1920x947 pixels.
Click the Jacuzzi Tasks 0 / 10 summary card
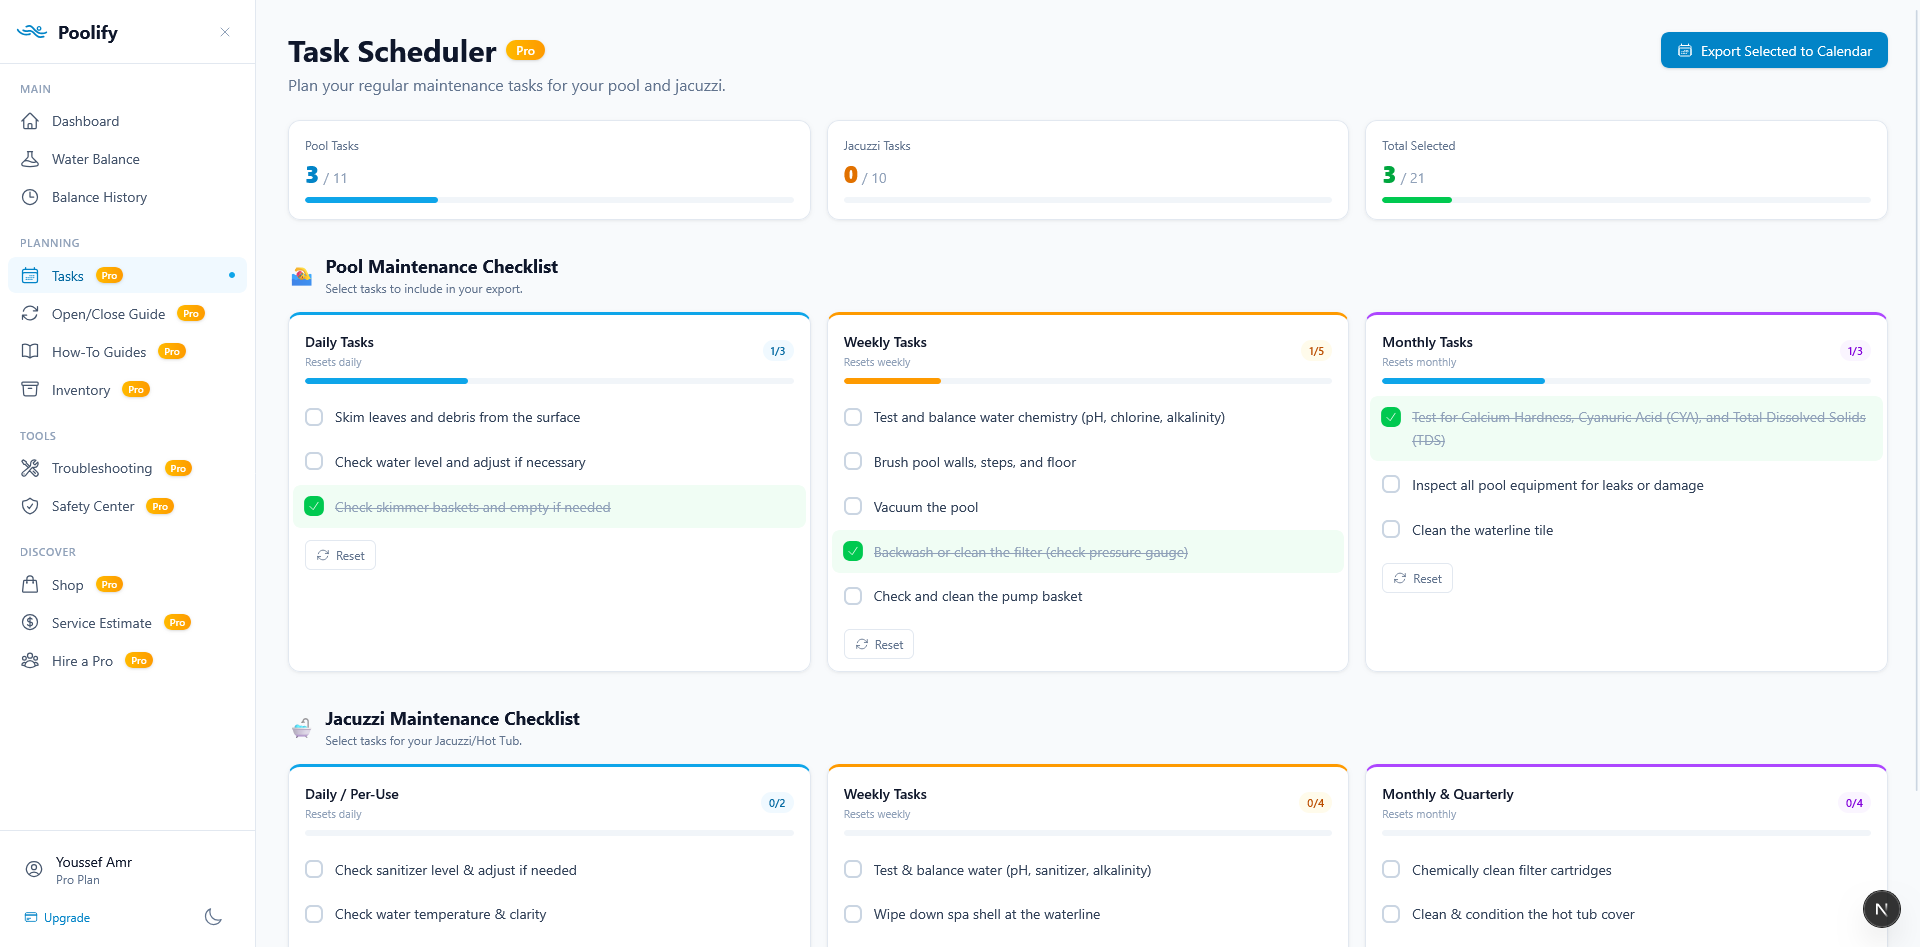click(x=1088, y=170)
